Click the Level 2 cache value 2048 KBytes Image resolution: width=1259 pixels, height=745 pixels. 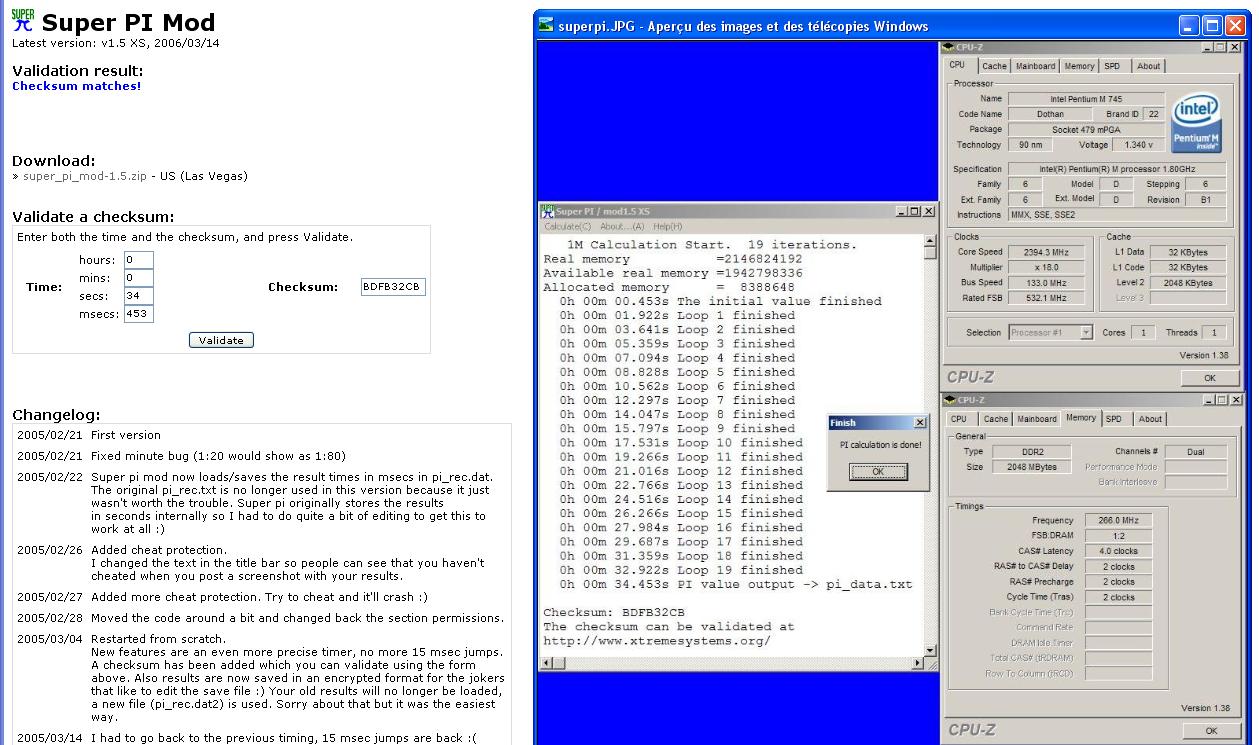coord(1188,283)
